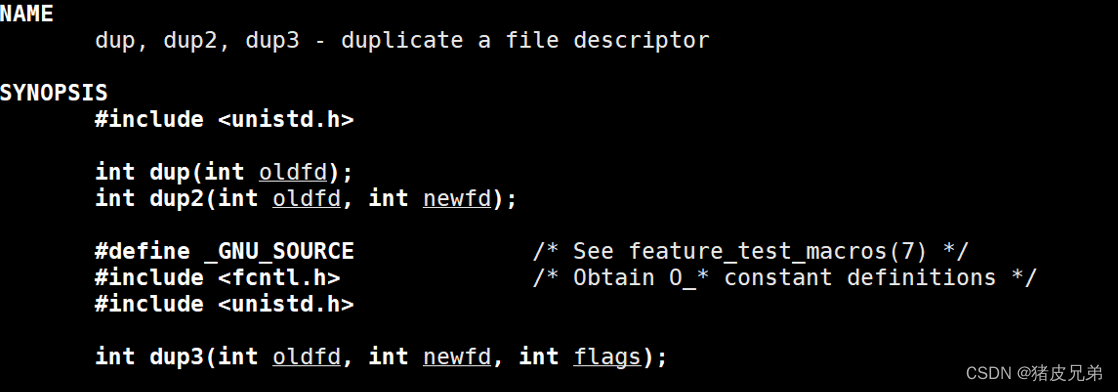Click the underlined newfd in dup3()
Image resolution: width=1118 pixels, height=392 pixels.
coord(457,356)
